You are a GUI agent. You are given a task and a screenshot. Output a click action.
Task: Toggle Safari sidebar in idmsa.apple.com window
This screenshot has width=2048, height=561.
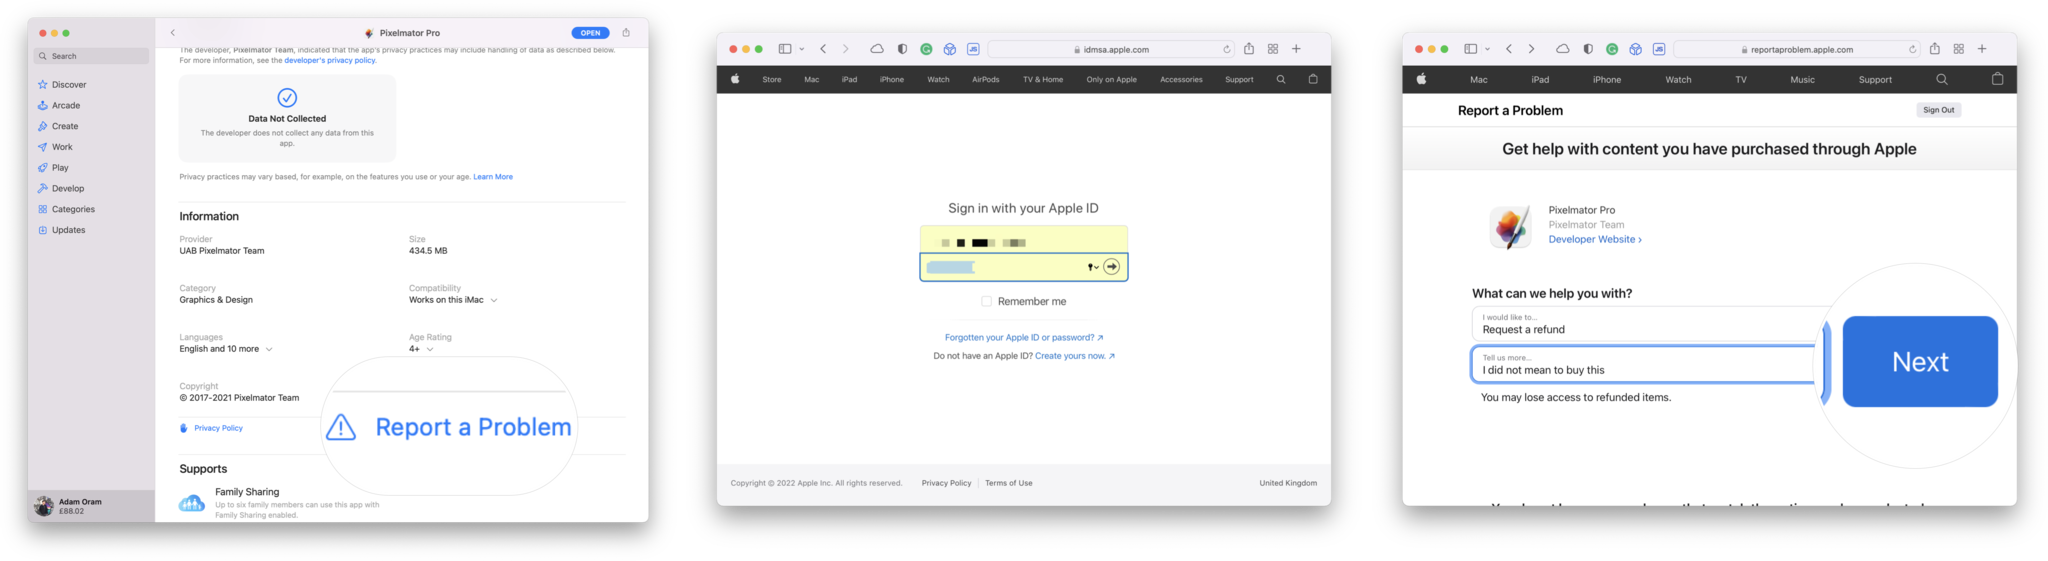785,49
